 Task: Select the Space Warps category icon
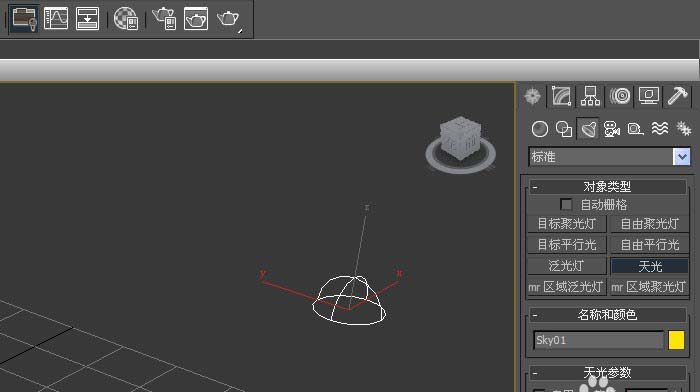(x=660, y=129)
